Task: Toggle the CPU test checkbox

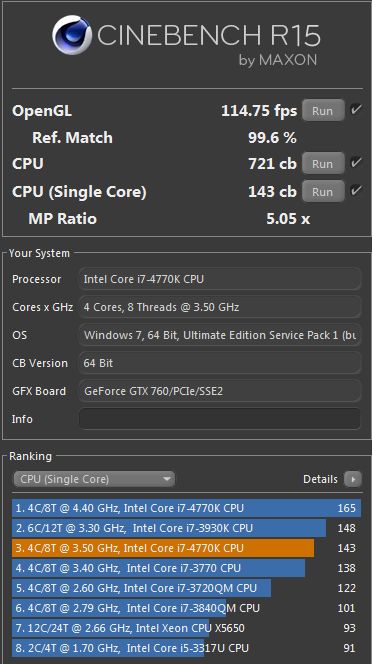Action: coord(356,163)
